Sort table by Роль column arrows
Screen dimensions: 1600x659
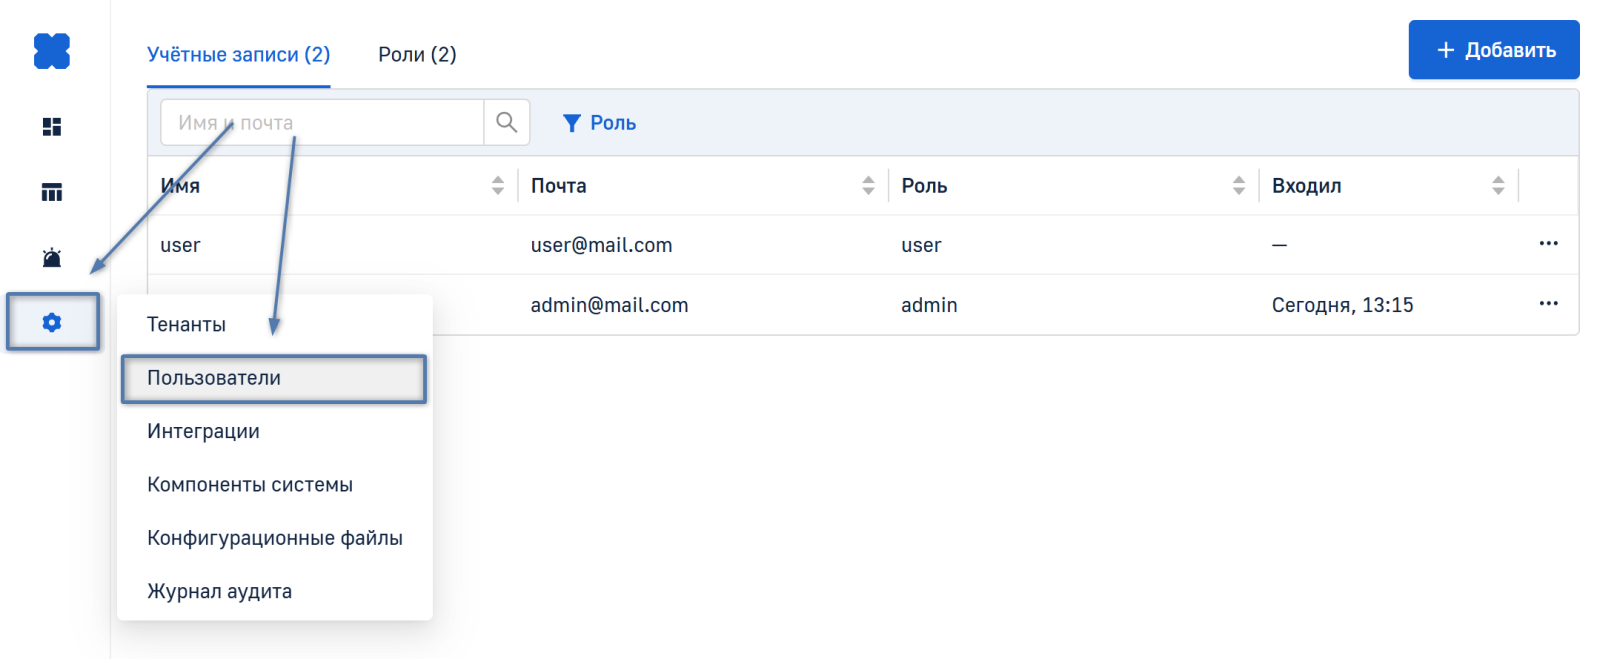click(x=1239, y=186)
